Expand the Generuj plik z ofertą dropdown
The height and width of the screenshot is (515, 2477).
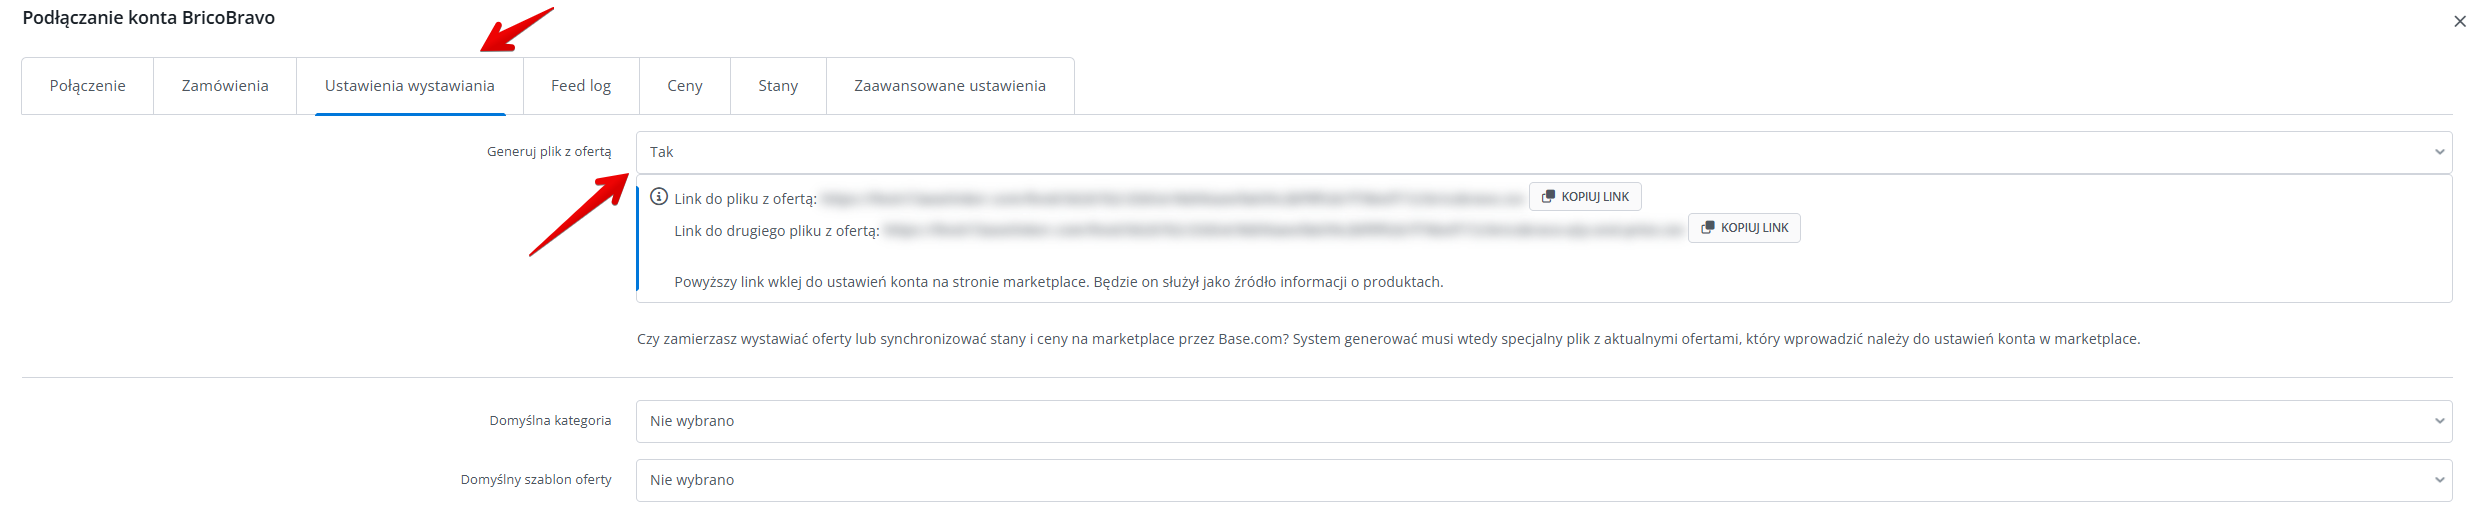pyautogui.click(x=1543, y=152)
